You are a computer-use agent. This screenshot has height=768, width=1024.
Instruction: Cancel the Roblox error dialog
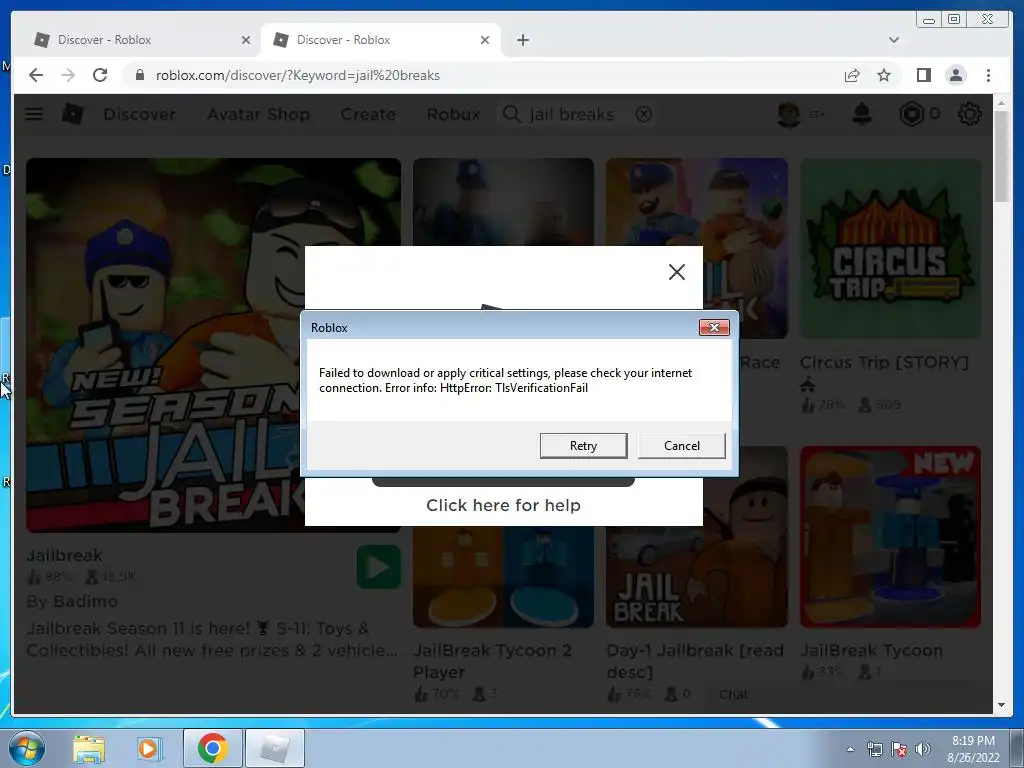681,445
